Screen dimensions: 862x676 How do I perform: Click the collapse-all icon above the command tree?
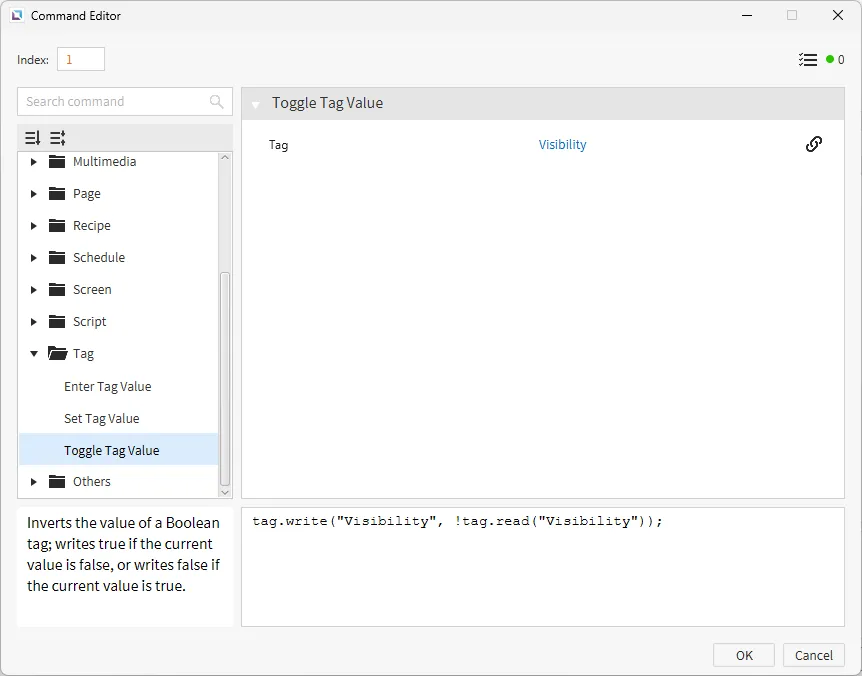click(x=32, y=138)
